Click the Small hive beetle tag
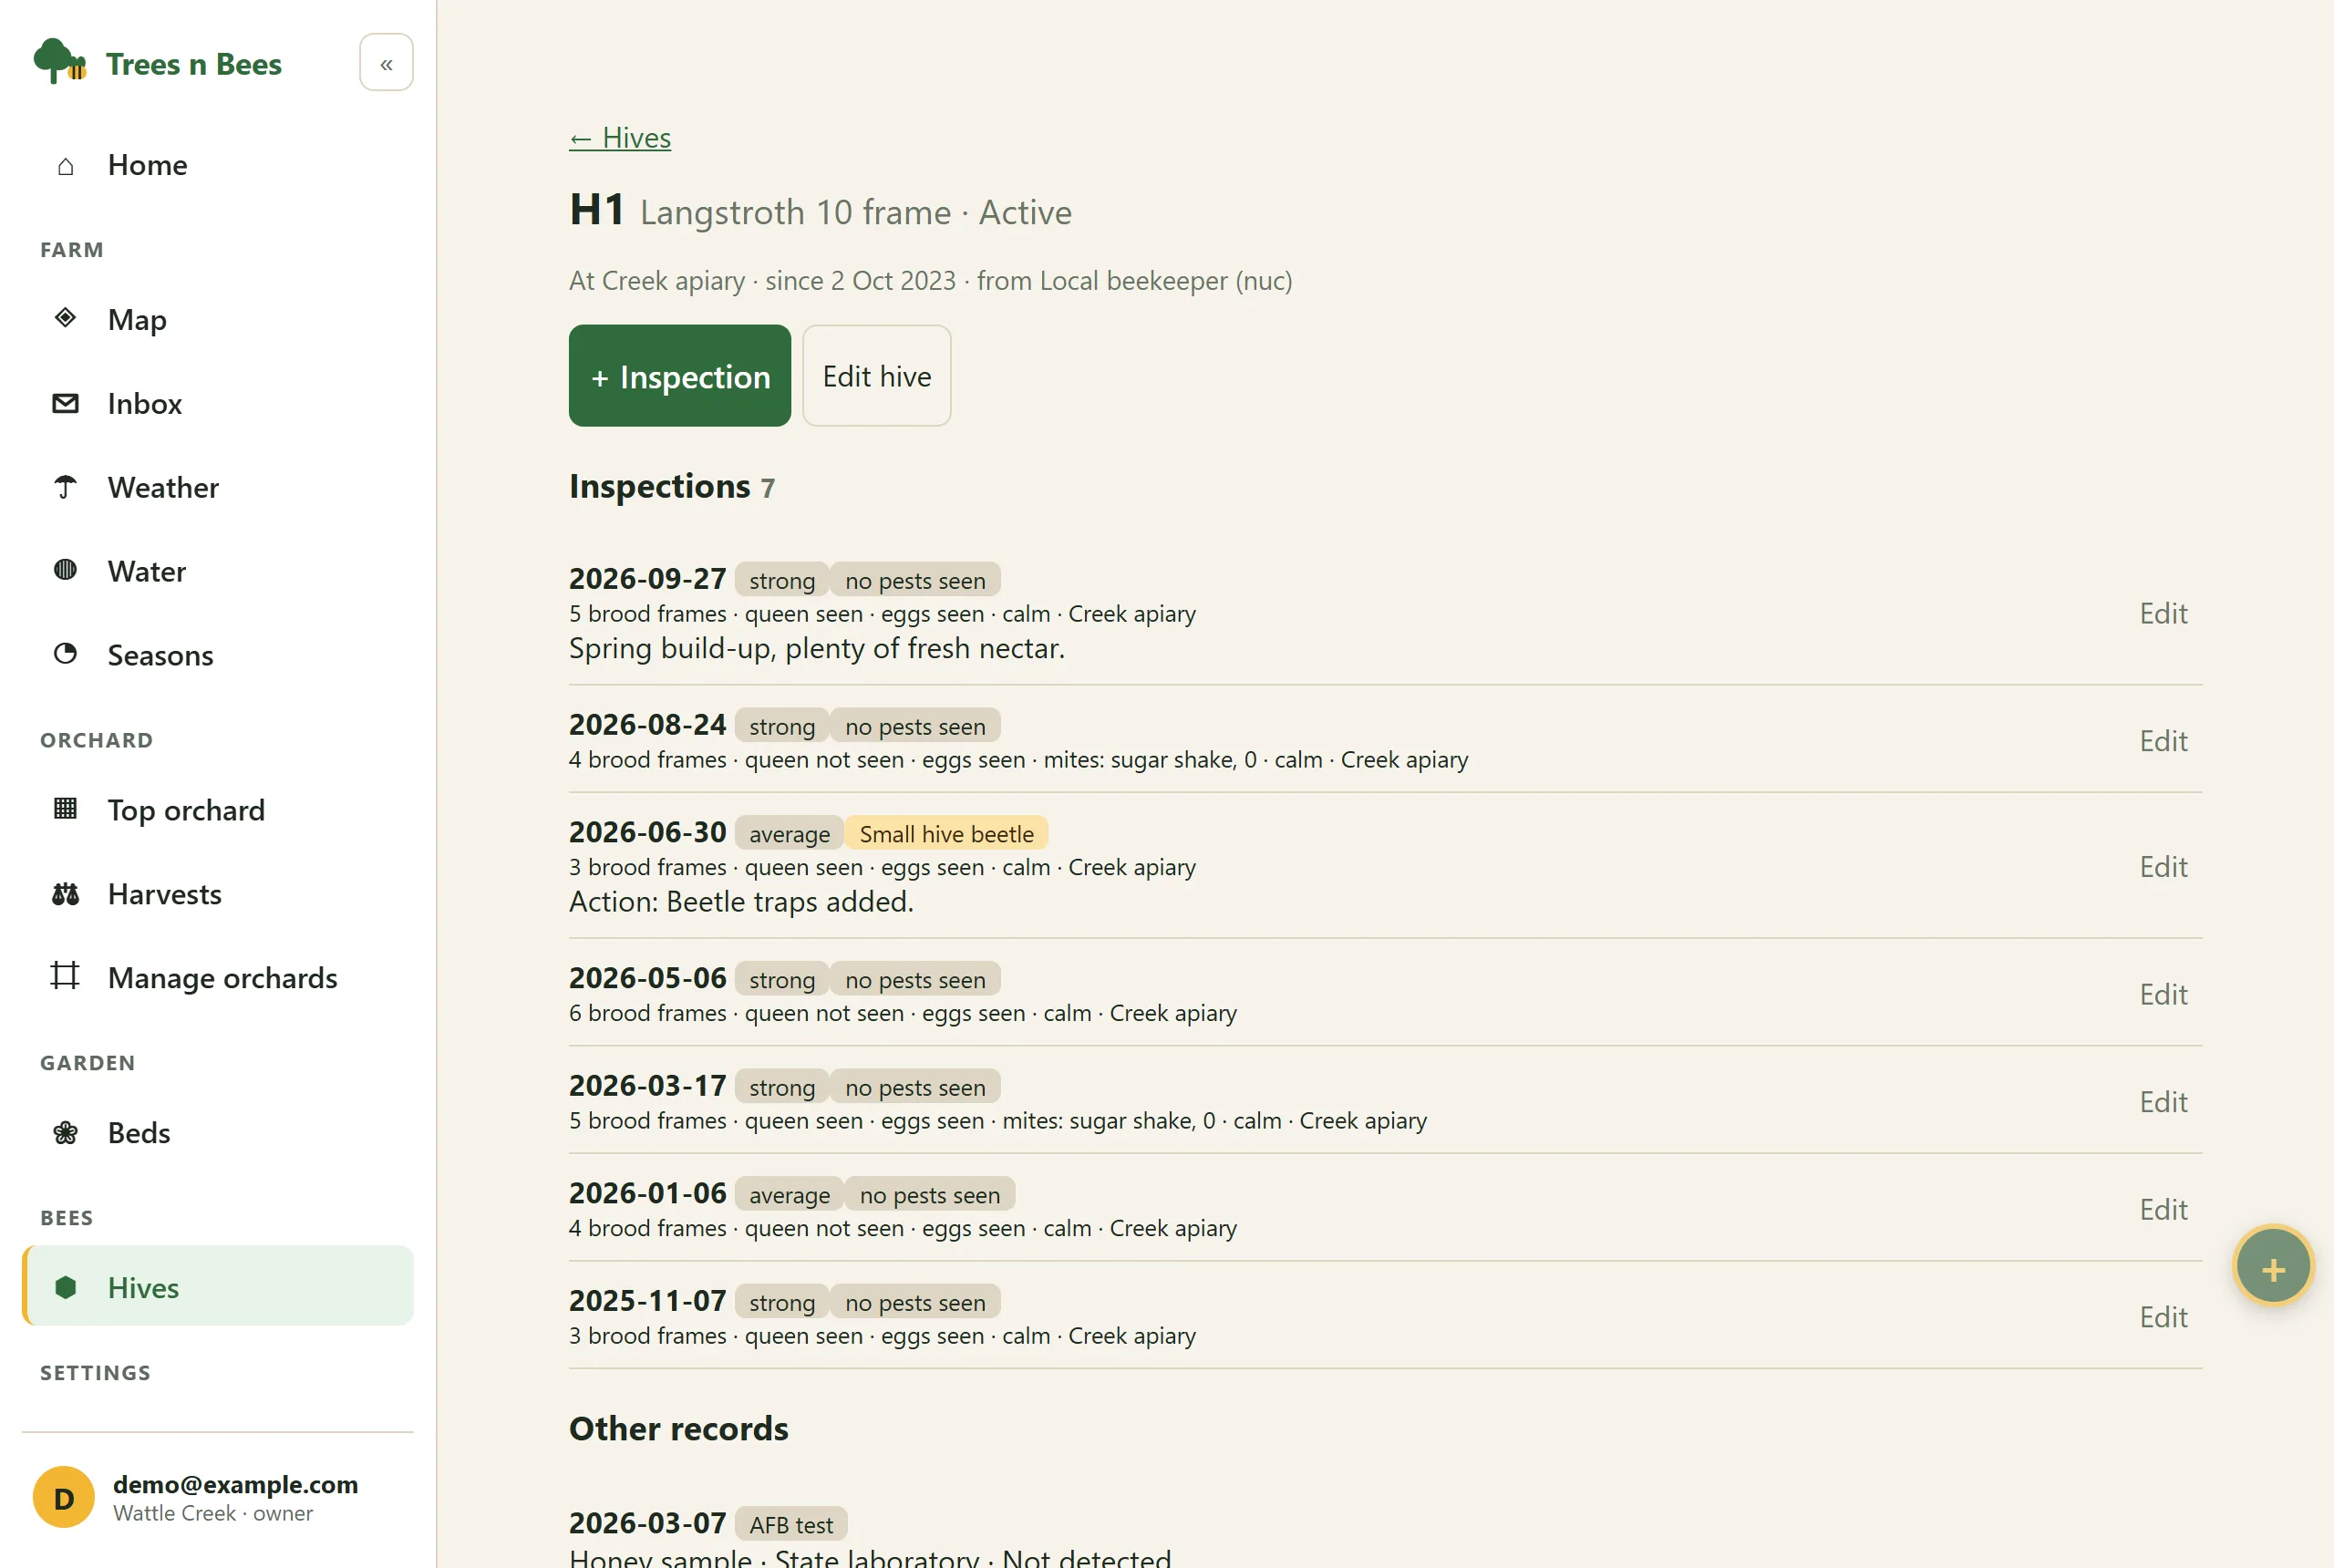This screenshot has width=2334, height=1568. click(x=946, y=833)
